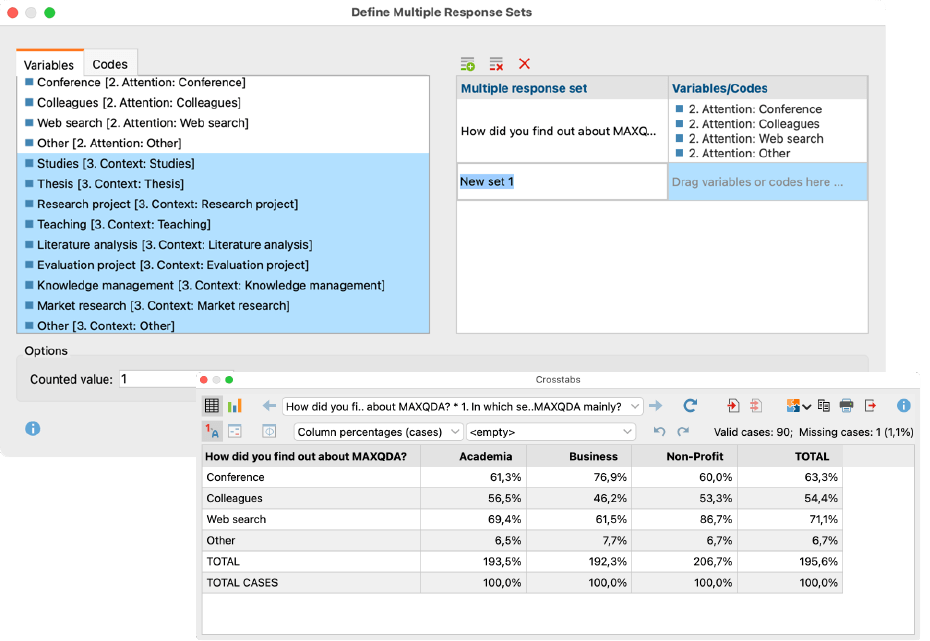
Task: Undo the last Crosstabs change
Action: [659, 431]
